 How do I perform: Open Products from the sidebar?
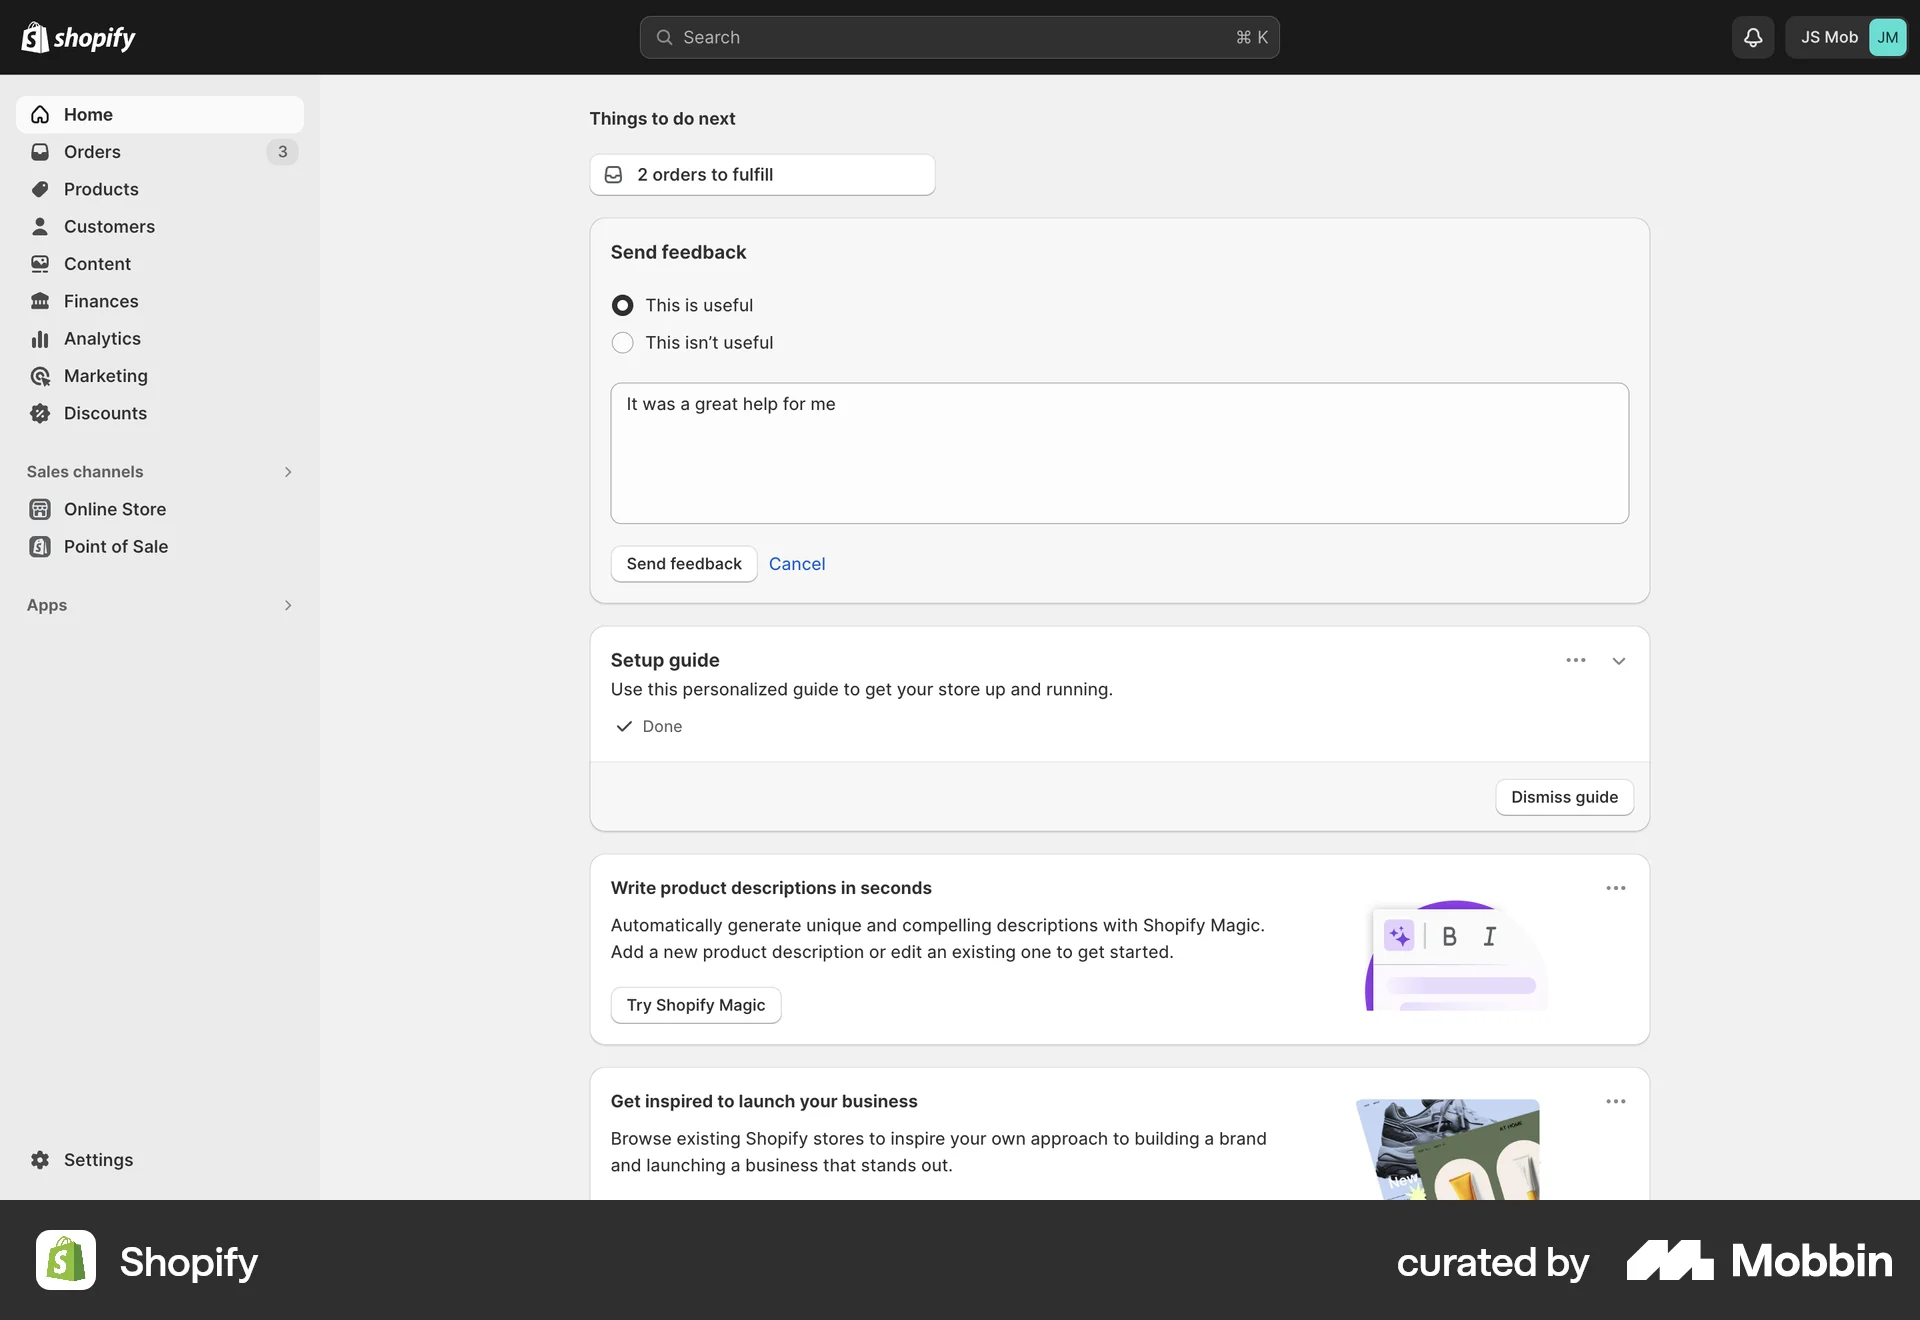pos(101,189)
